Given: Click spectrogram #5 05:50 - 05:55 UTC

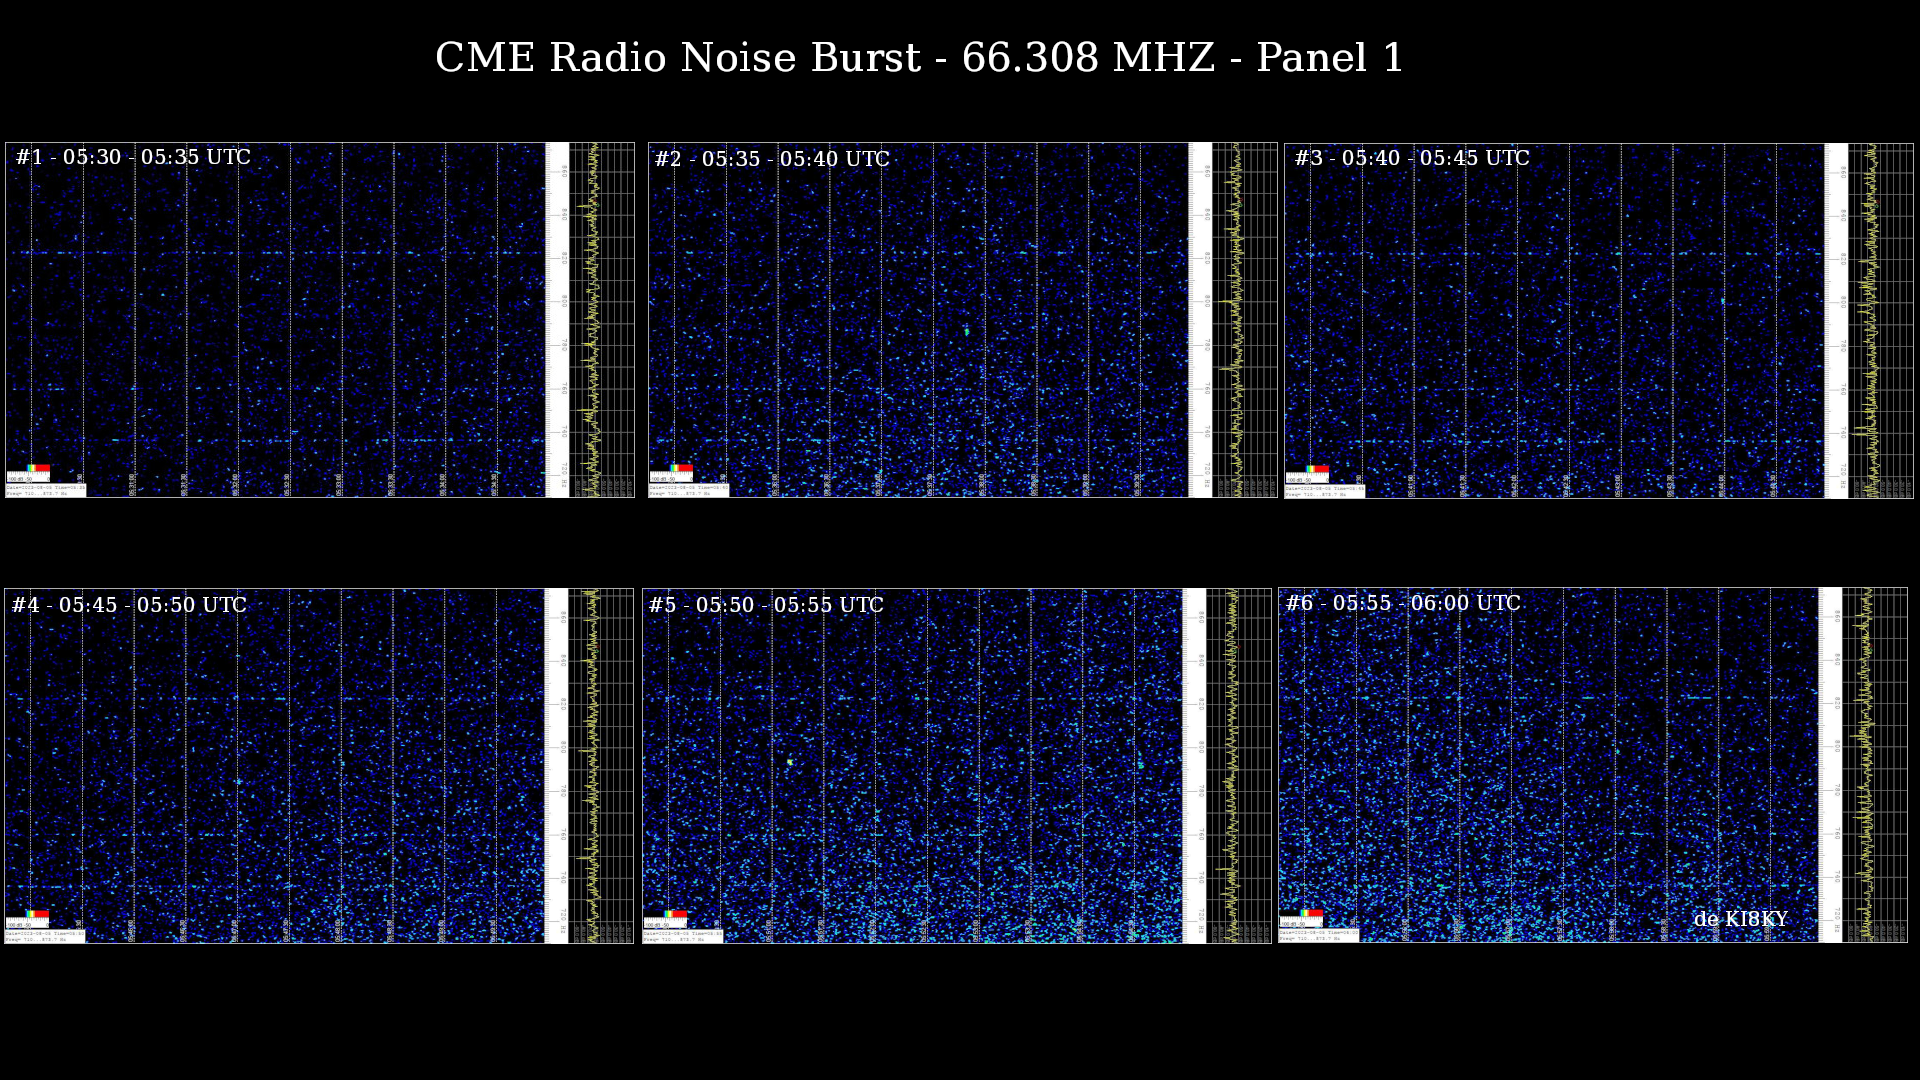Looking at the screenshot, I should click(912, 765).
